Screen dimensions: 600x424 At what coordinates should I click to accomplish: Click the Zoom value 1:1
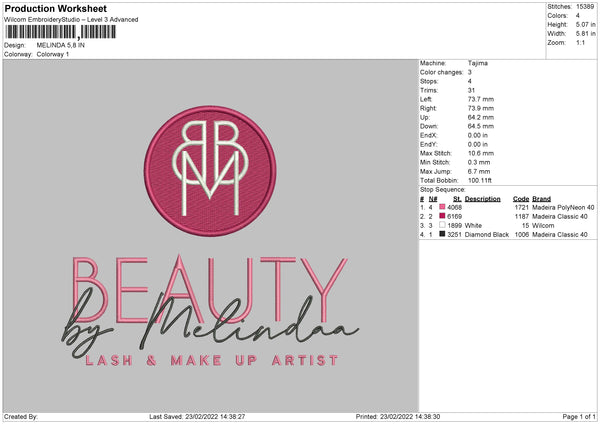coord(580,42)
